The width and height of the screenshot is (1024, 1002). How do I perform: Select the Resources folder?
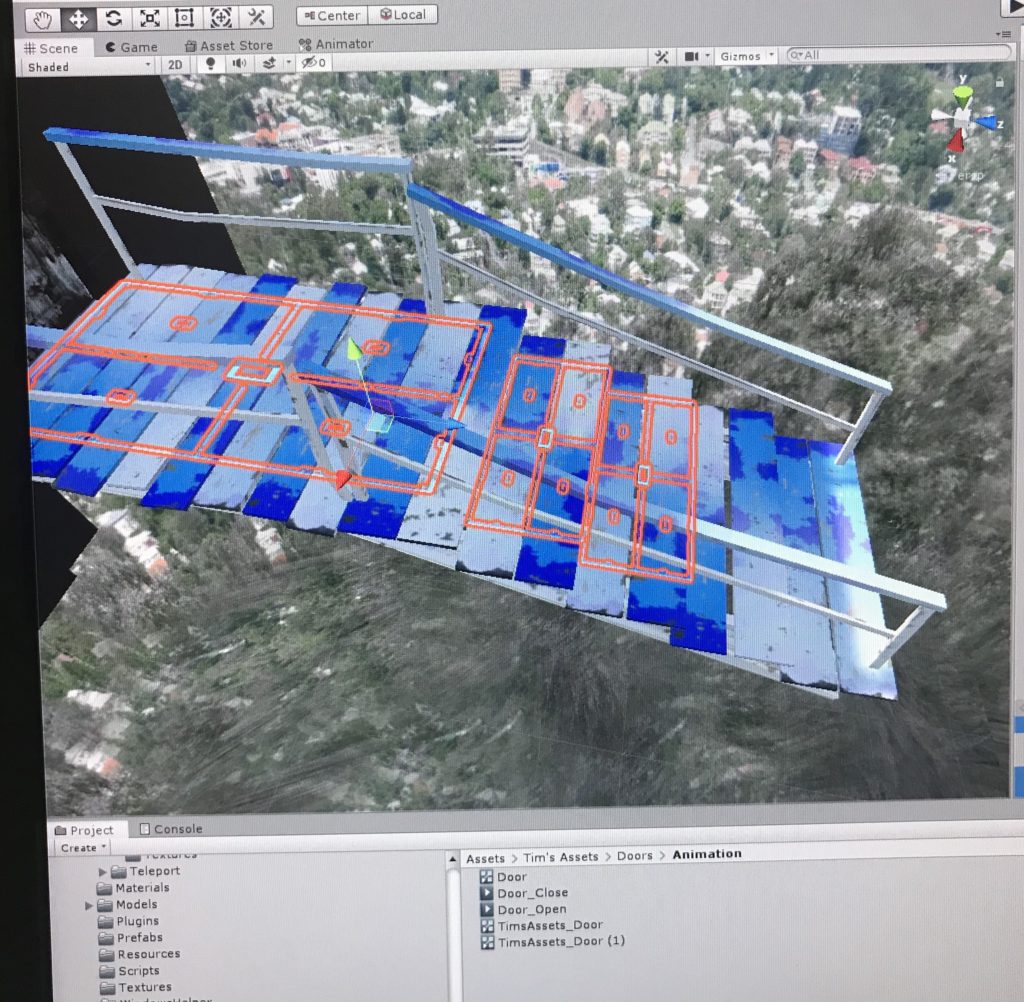pyautogui.click(x=140, y=954)
